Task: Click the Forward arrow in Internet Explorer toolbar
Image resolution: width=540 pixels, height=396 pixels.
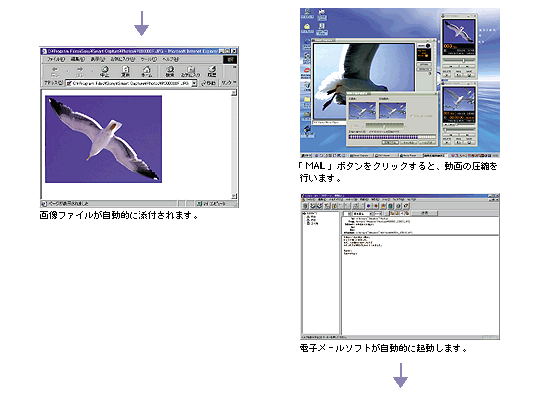Action: [80, 71]
